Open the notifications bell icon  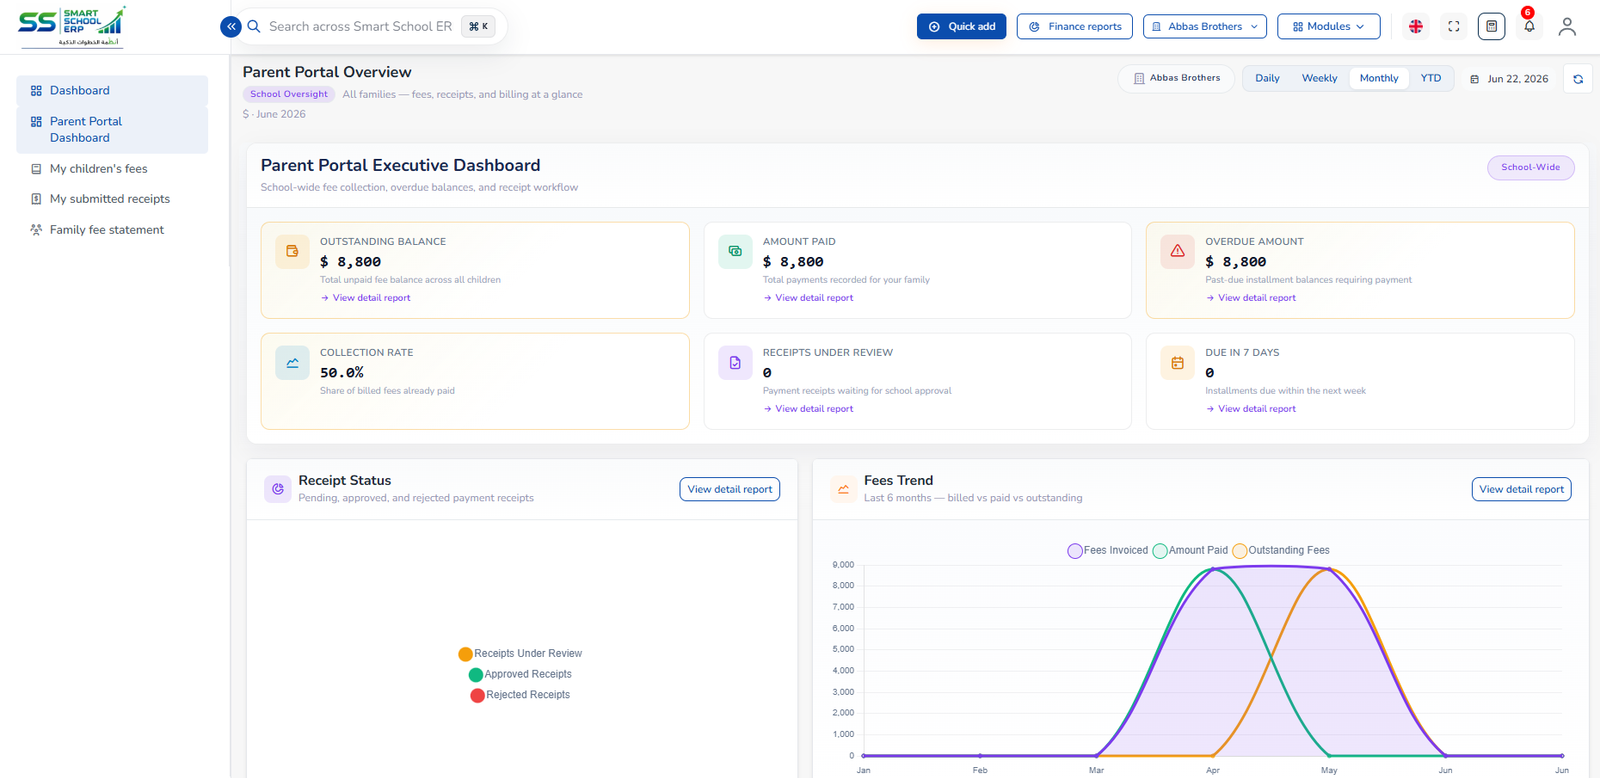tap(1529, 27)
